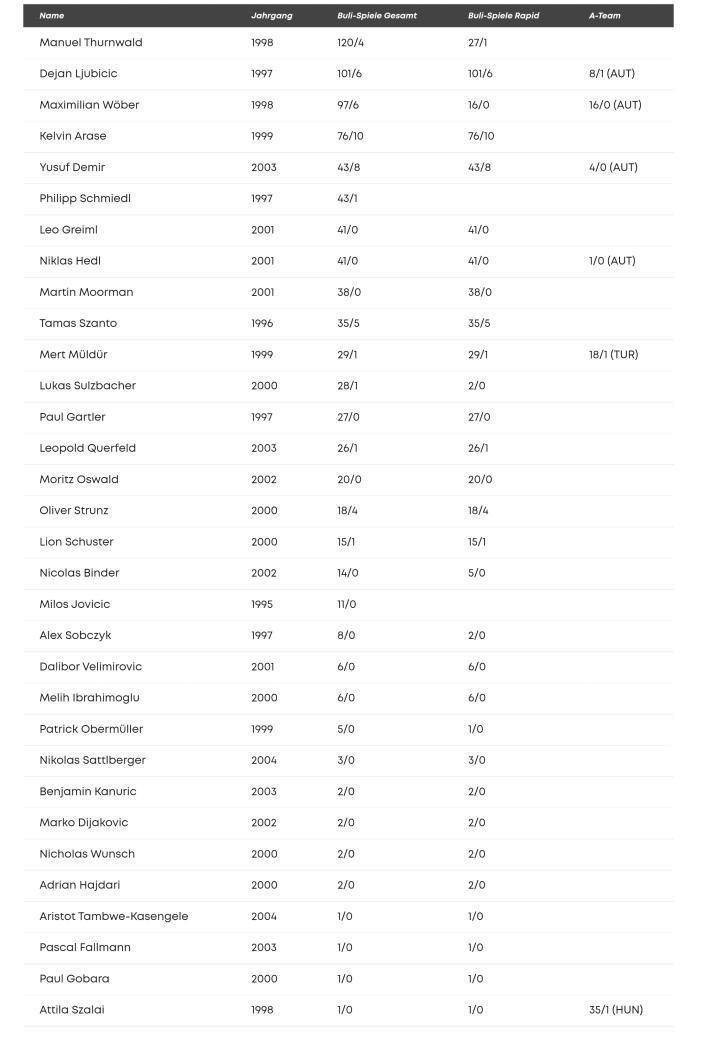The width and height of the screenshot is (720, 1041).
Task: Select player name Manuel Thurnwald
Action: pos(91,43)
